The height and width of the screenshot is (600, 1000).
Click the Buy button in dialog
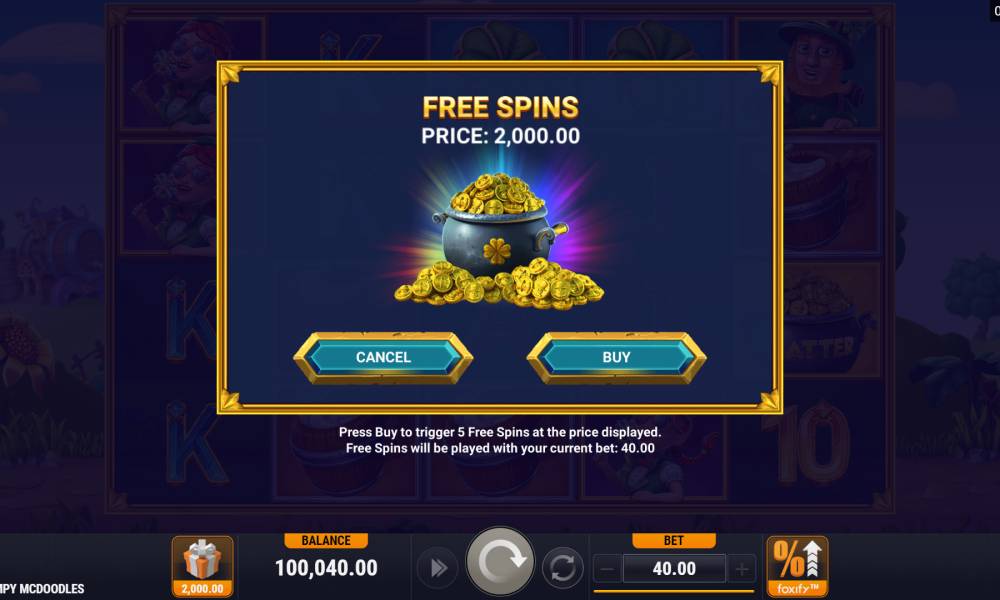coord(616,358)
